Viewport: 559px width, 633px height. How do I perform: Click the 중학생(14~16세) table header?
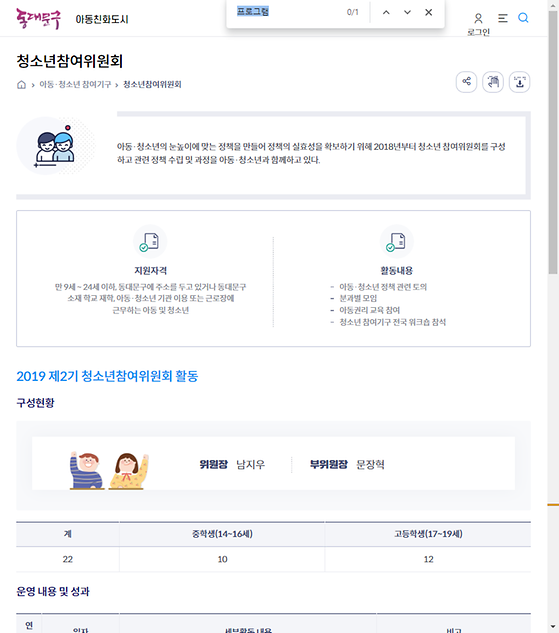(x=222, y=534)
